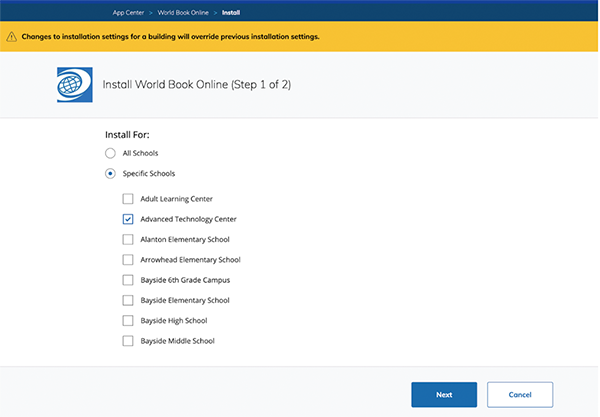Click the 'Bayside 6th Grade Campus' label text
Image resolution: width=600 pixels, height=417 pixels.
(x=185, y=280)
